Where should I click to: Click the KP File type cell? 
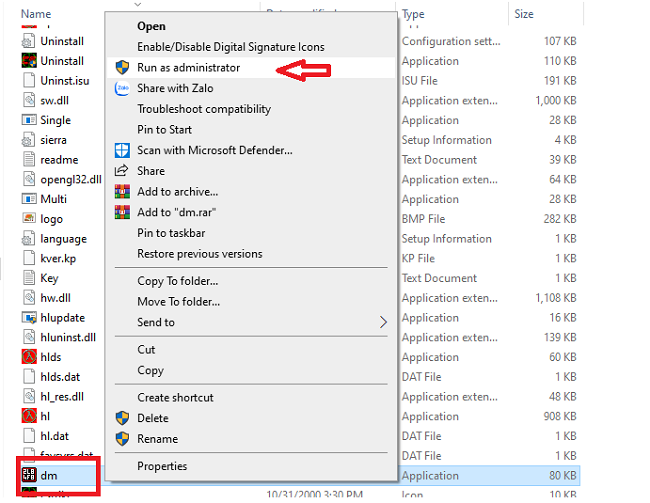tap(418, 258)
